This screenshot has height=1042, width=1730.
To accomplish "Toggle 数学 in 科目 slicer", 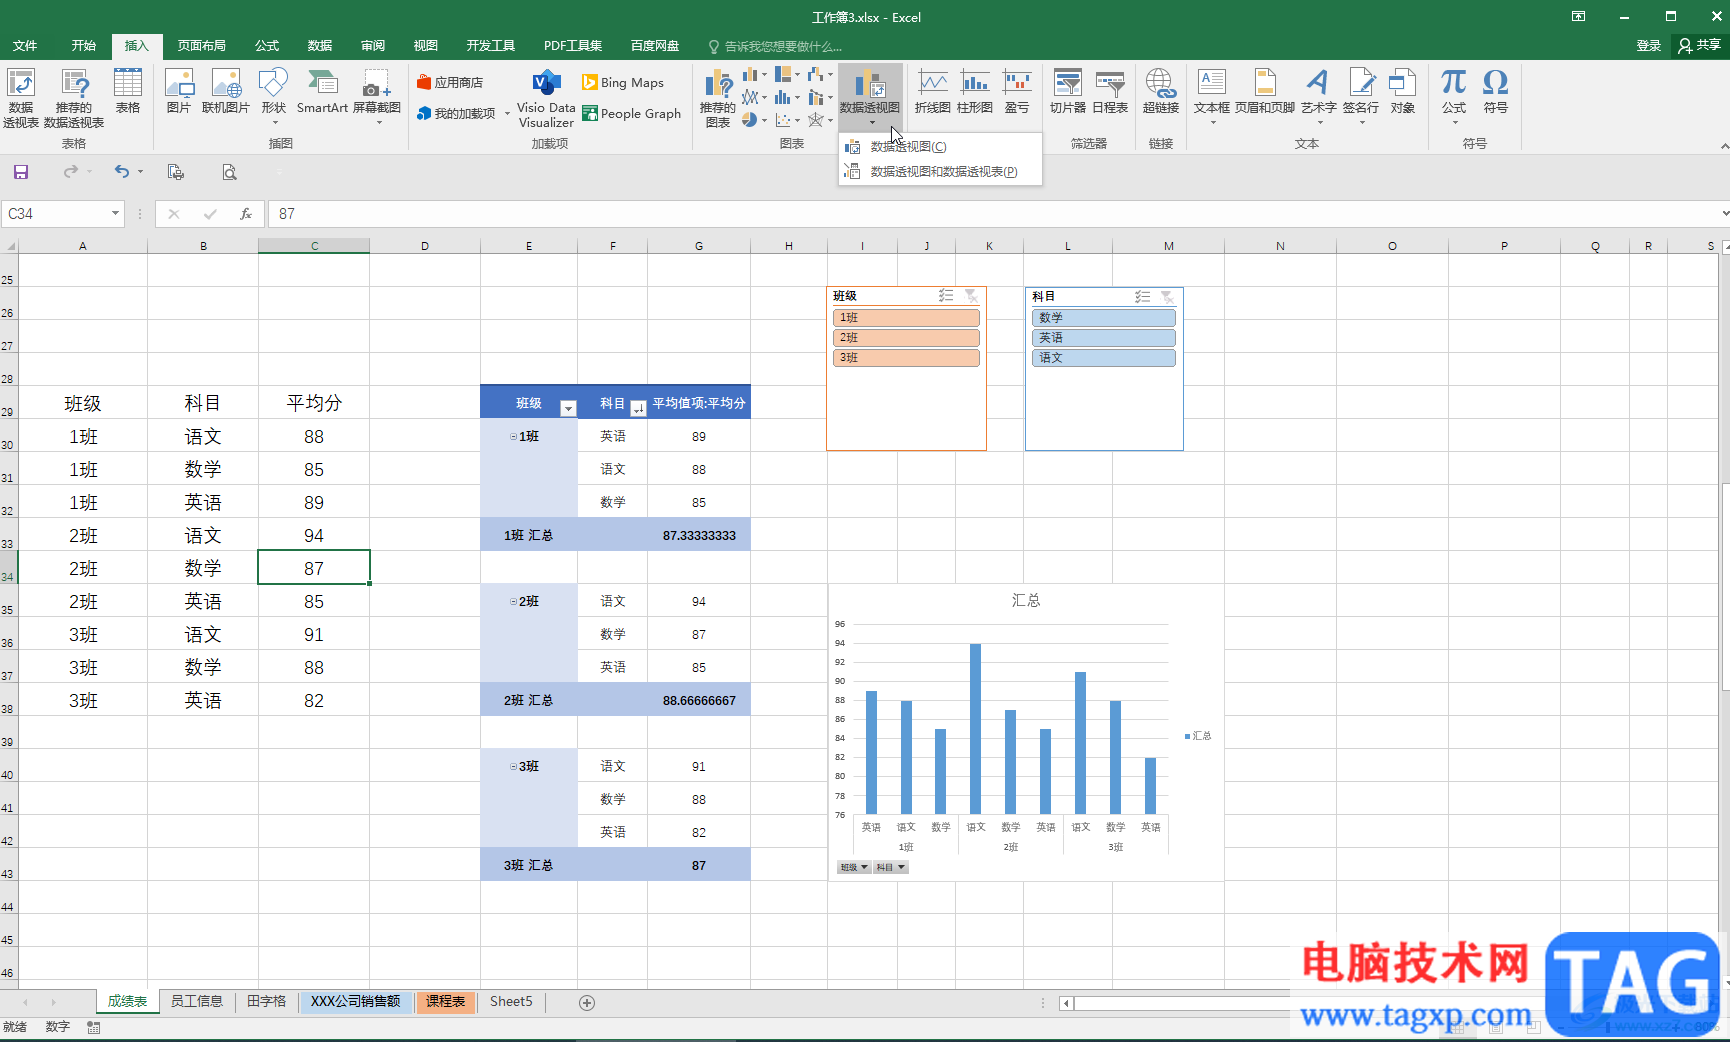I will point(1104,318).
